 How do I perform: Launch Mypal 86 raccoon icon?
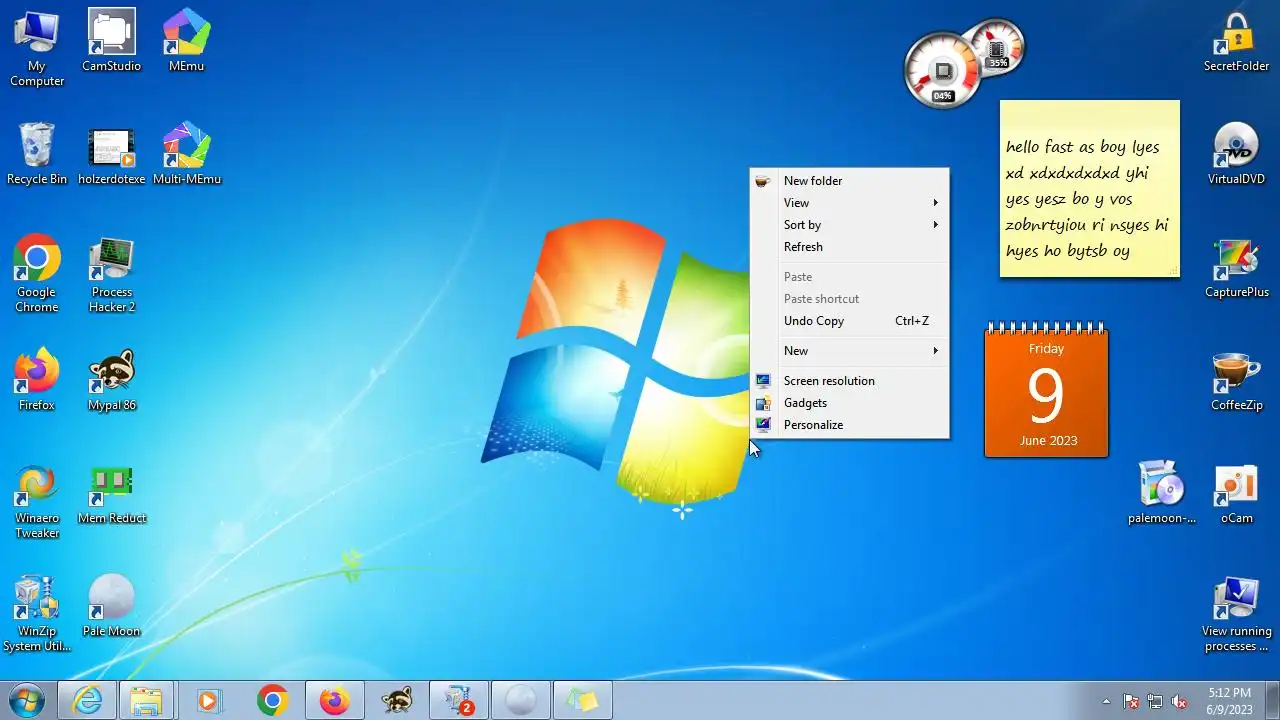111,380
